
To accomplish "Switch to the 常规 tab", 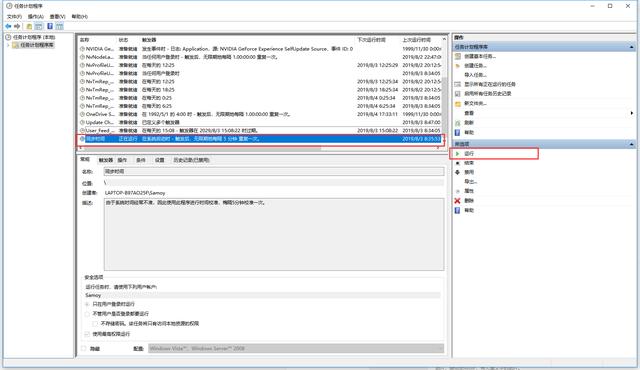I will point(85,160).
